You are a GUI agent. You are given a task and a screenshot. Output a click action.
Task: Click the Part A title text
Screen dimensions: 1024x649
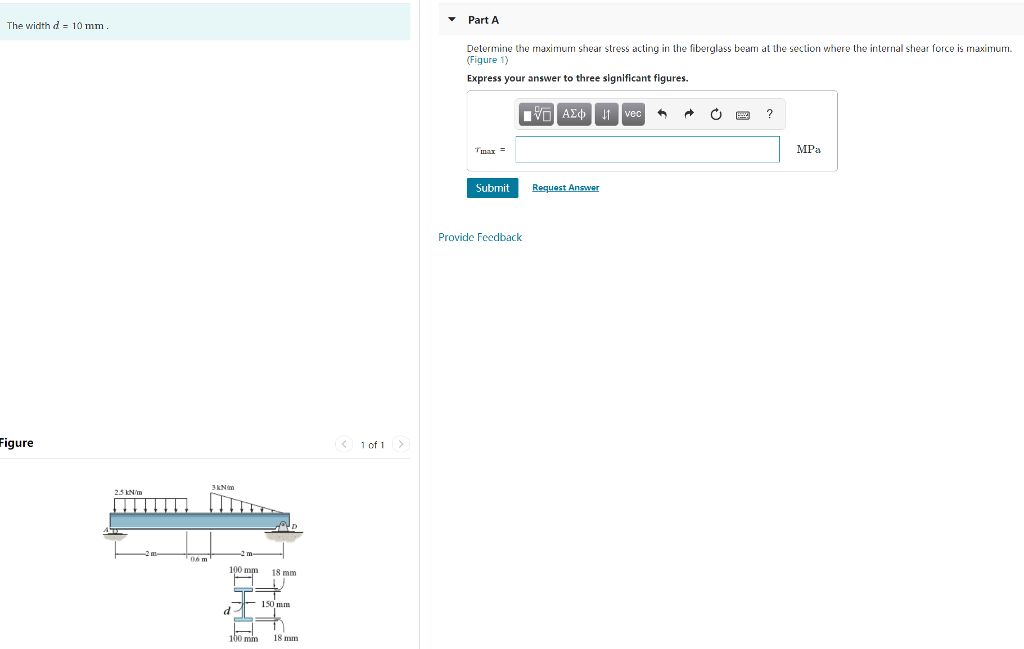pos(483,20)
